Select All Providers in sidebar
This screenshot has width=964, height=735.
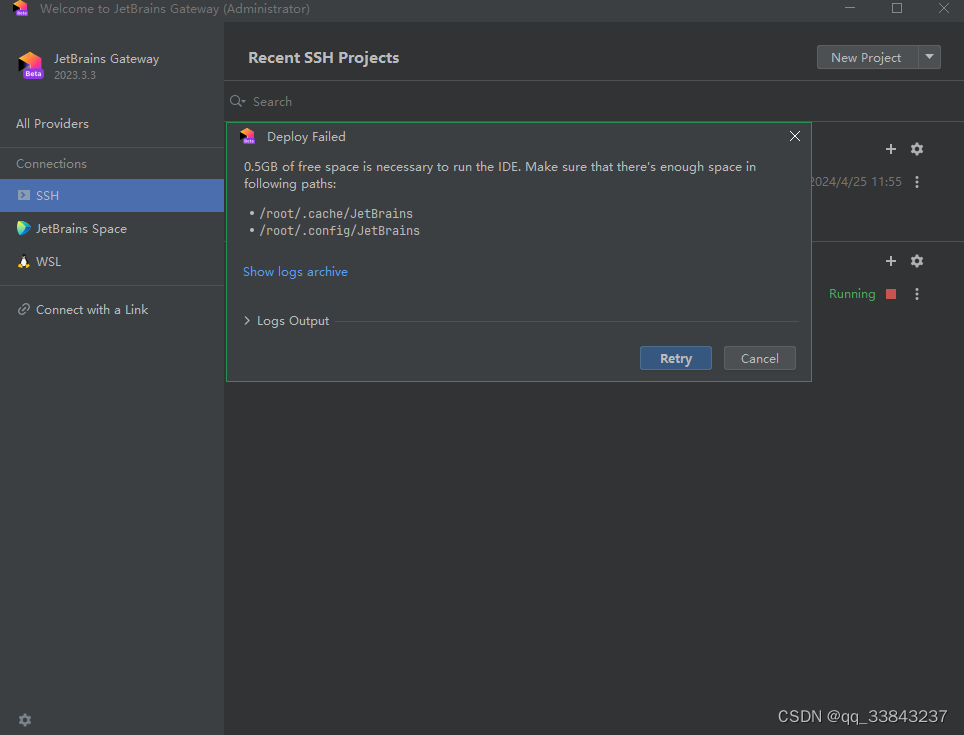(x=52, y=124)
